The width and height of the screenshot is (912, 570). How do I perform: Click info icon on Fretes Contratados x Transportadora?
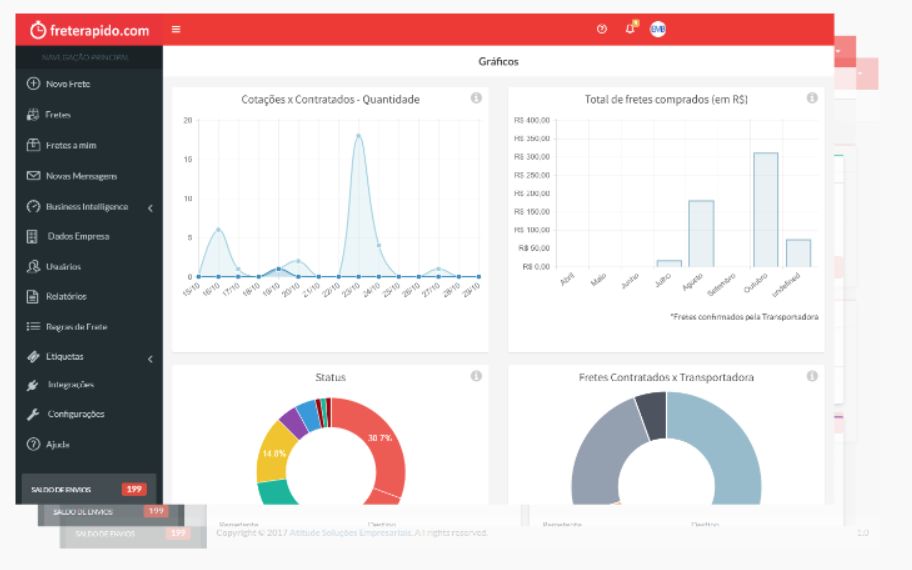tap(812, 376)
